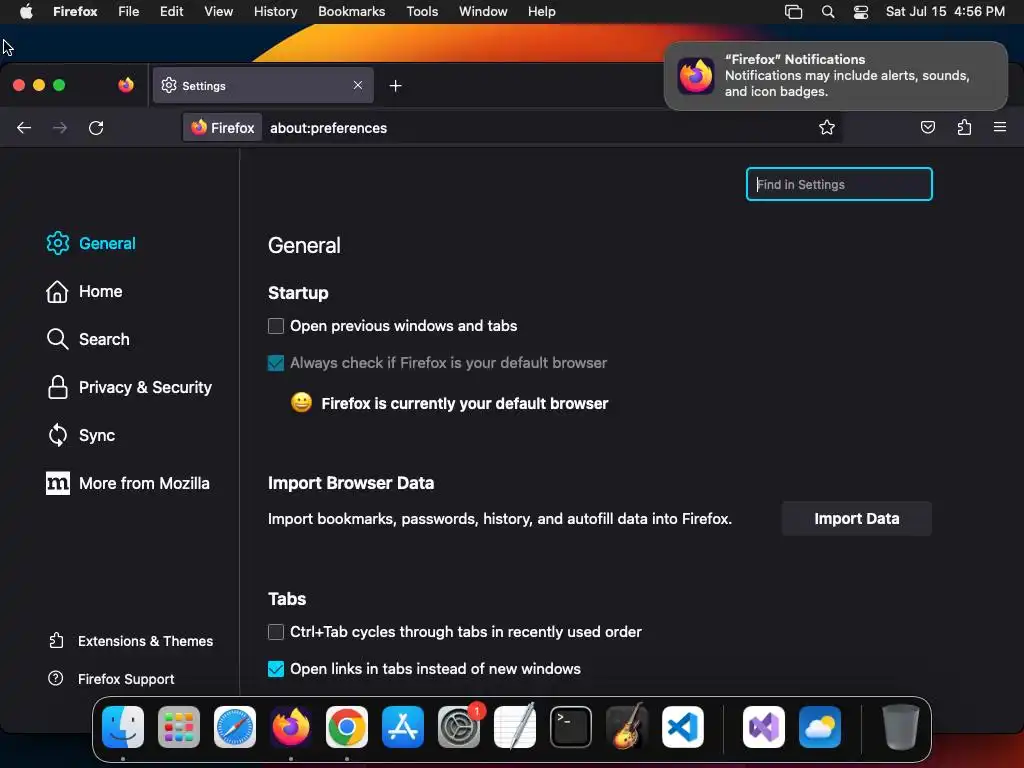This screenshot has height=768, width=1024.
Task: Open More from Mozilla section
Action: (x=128, y=483)
